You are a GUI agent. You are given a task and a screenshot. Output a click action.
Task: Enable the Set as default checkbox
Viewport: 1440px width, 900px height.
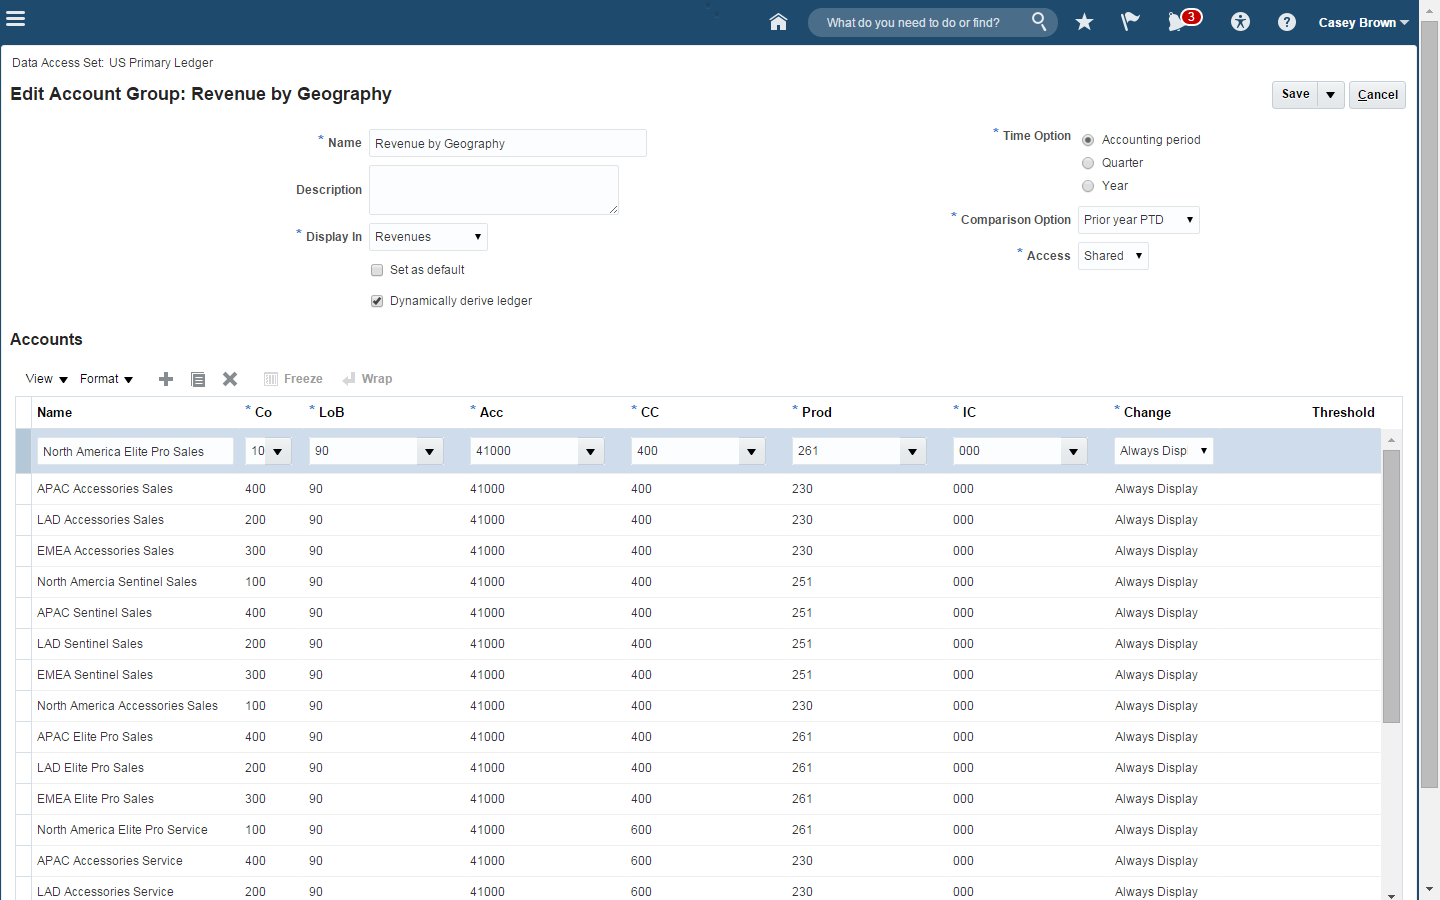pyautogui.click(x=377, y=270)
